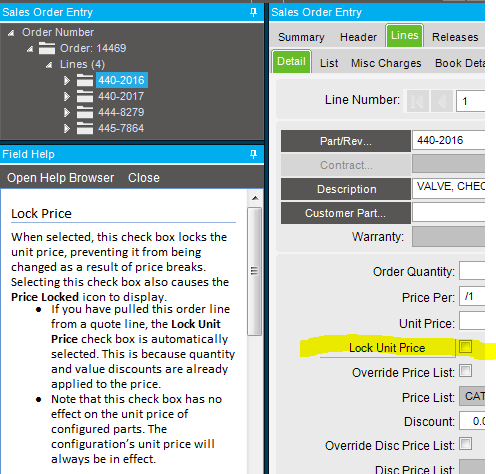Collapse the Lines (4) node
The image size is (496, 474).
tap(49, 65)
